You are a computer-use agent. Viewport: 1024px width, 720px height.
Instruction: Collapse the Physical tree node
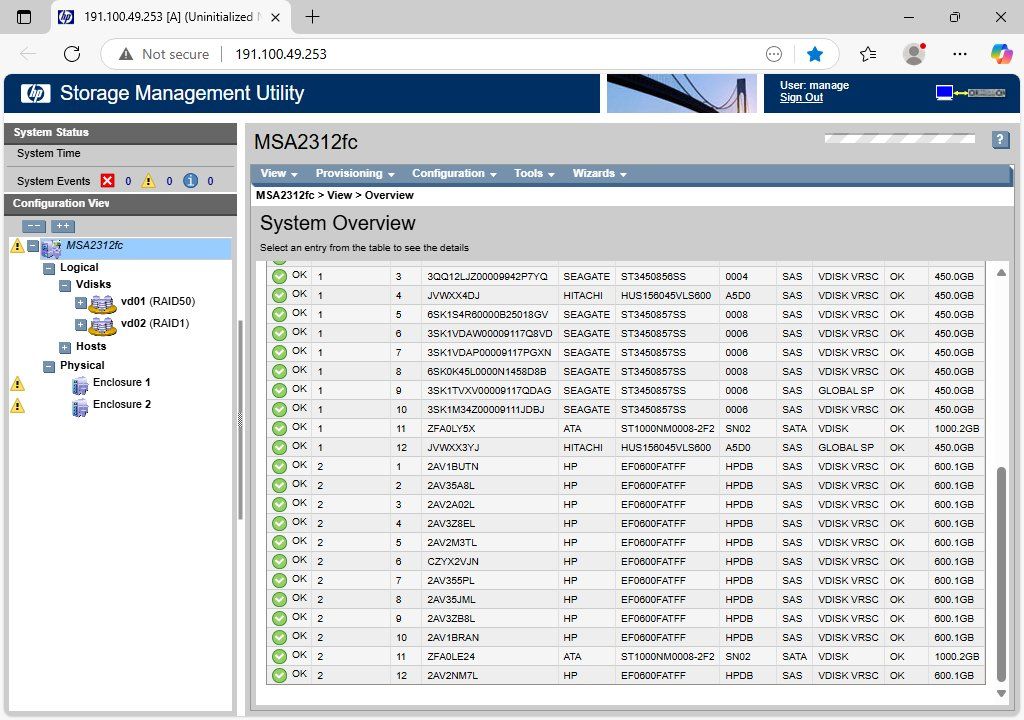click(x=49, y=367)
